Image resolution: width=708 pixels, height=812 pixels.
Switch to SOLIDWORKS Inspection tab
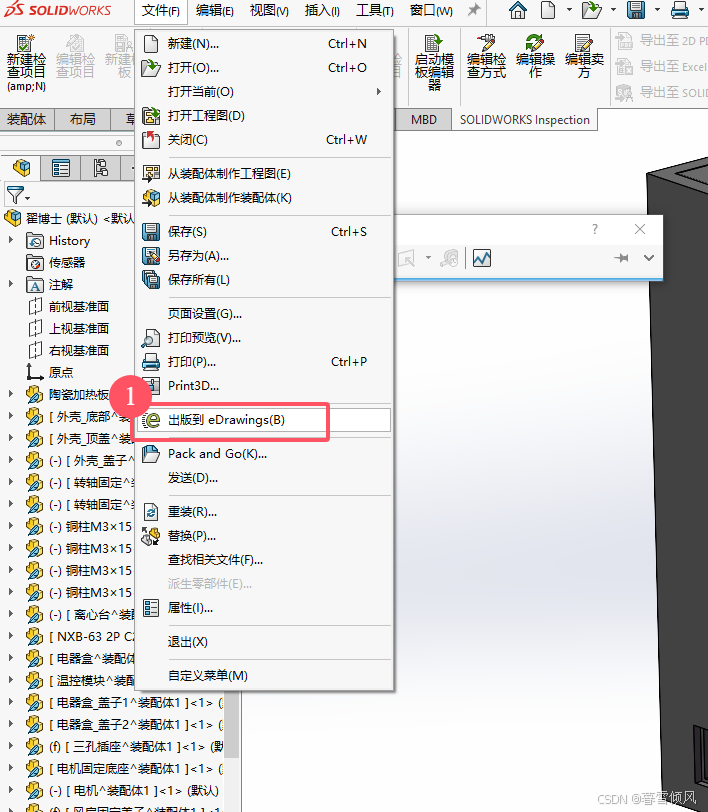tap(525, 120)
